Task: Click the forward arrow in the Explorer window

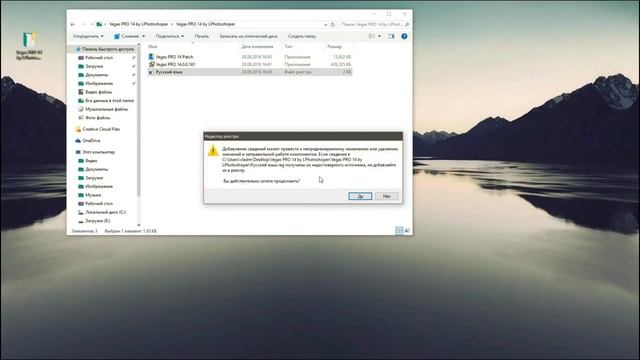Action: tap(83, 24)
